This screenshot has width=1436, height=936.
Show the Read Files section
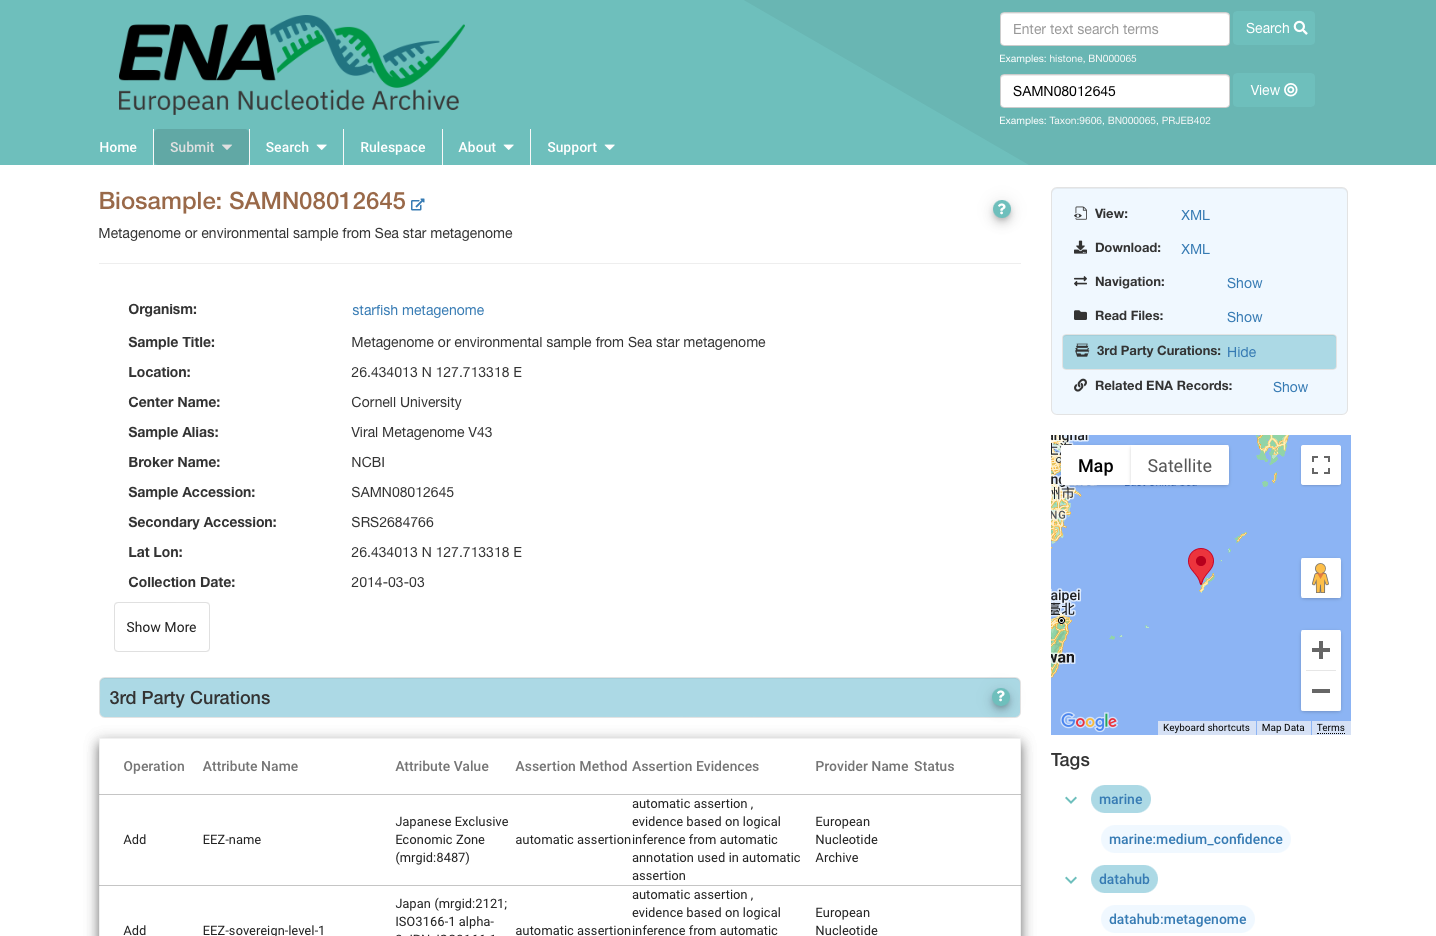pos(1244,317)
